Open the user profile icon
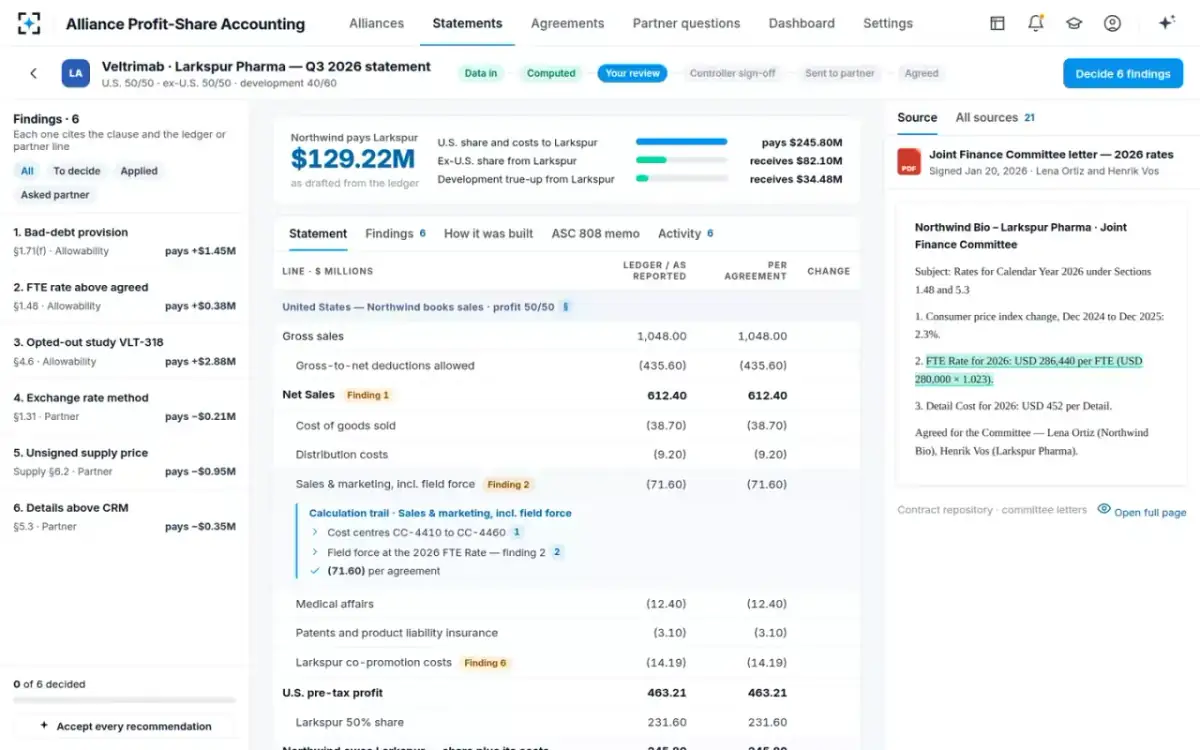The width and height of the screenshot is (1200, 750). coord(1112,23)
